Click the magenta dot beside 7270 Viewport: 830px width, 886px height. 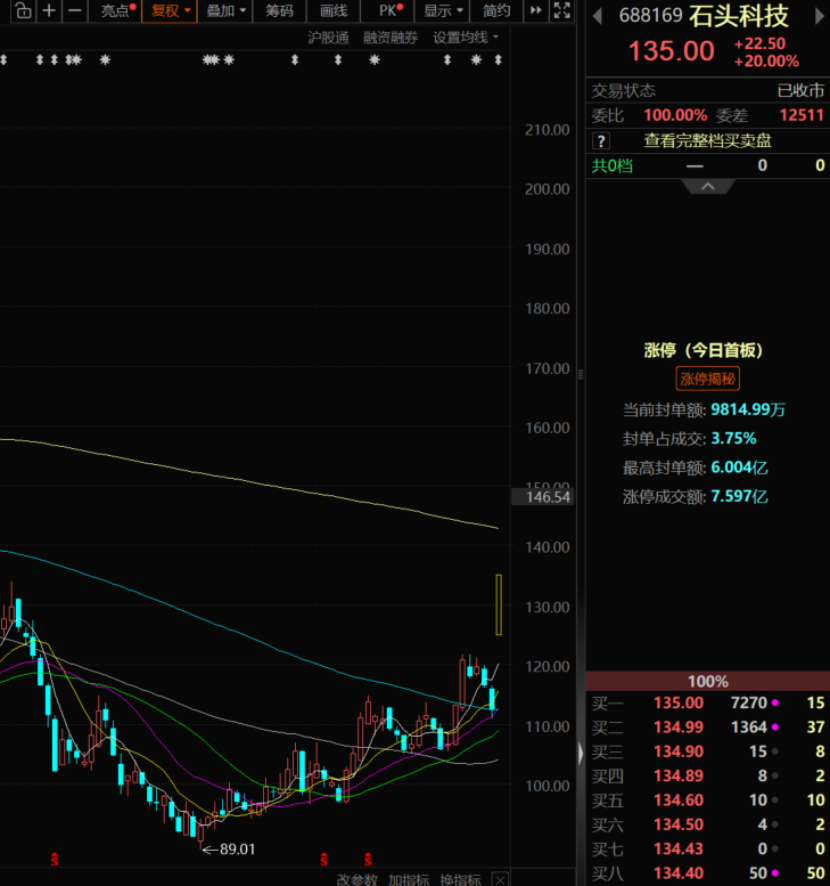(x=775, y=703)
